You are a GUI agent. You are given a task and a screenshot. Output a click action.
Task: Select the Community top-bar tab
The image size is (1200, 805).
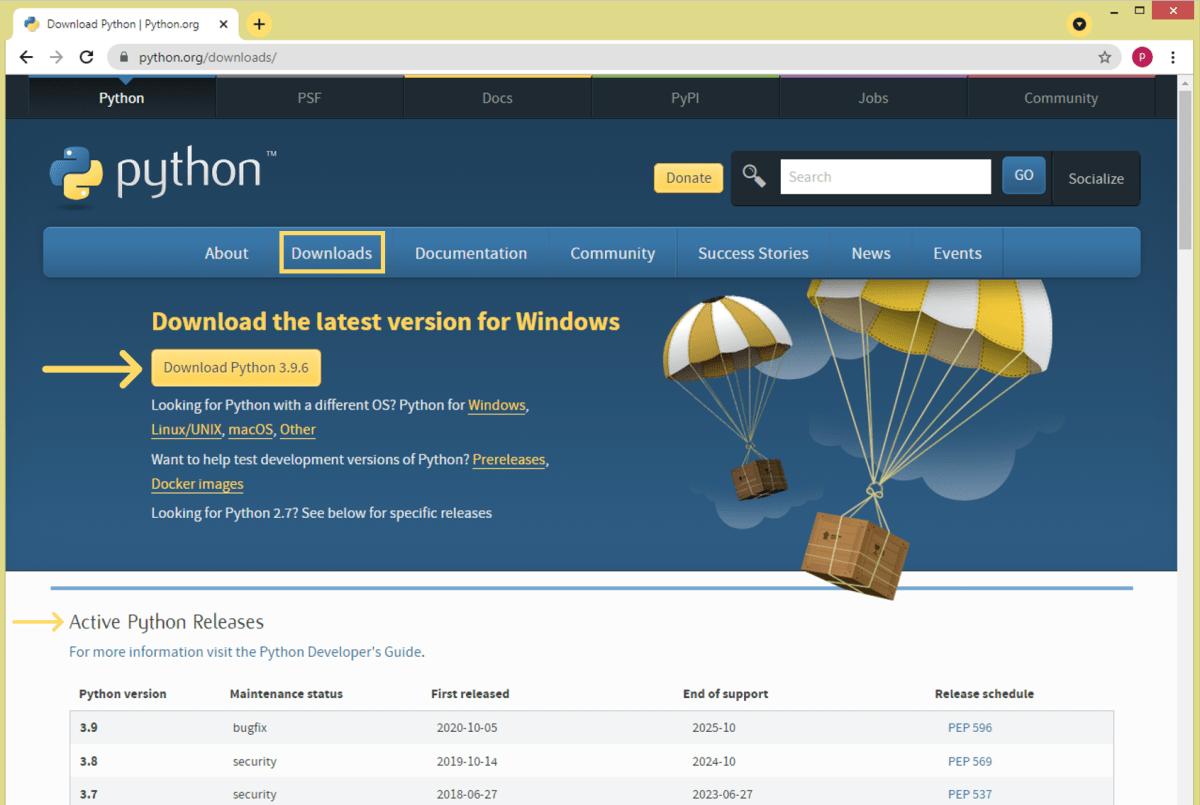coord(1061,98)
